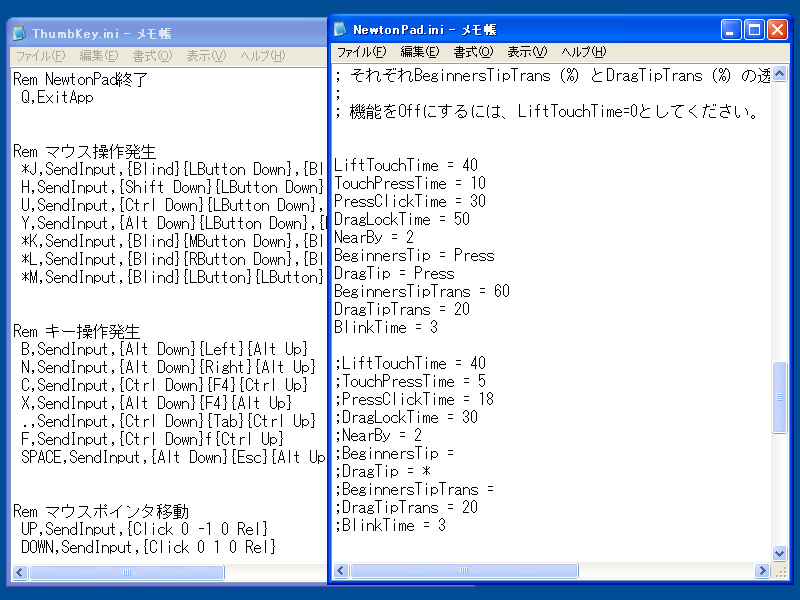This screenshot has height=600, width=800.
Task: Close the NewtonPad.ini Notepad window
Action: (777, 30)
